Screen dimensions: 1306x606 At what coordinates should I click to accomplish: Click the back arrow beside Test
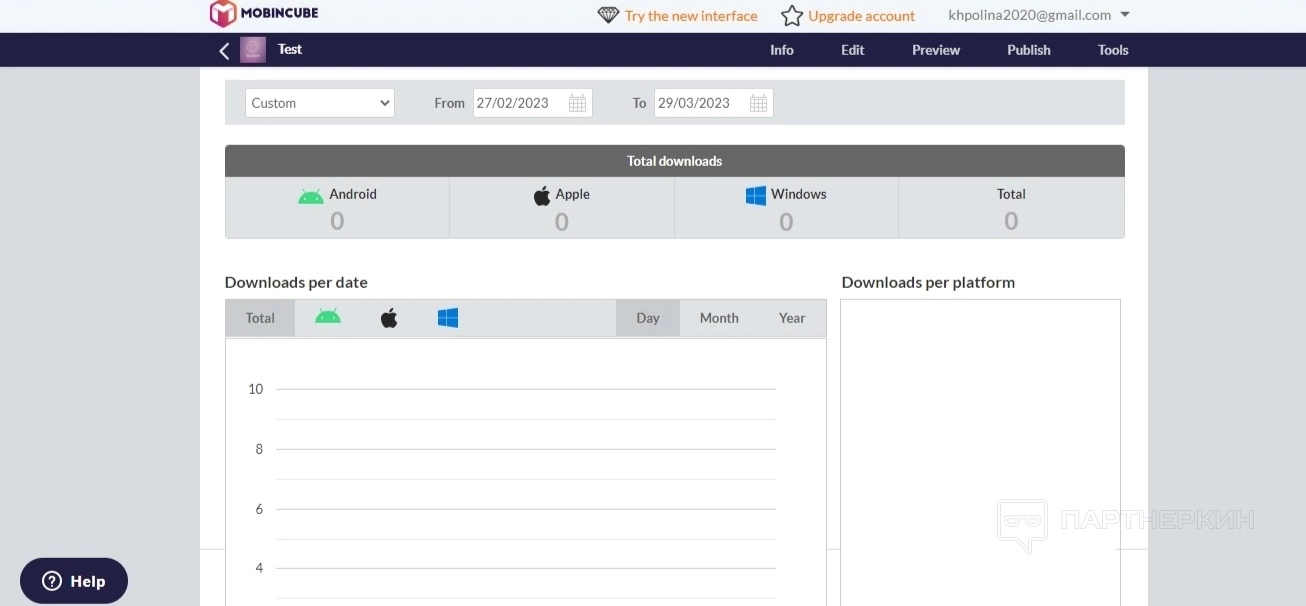click(224, 50)
